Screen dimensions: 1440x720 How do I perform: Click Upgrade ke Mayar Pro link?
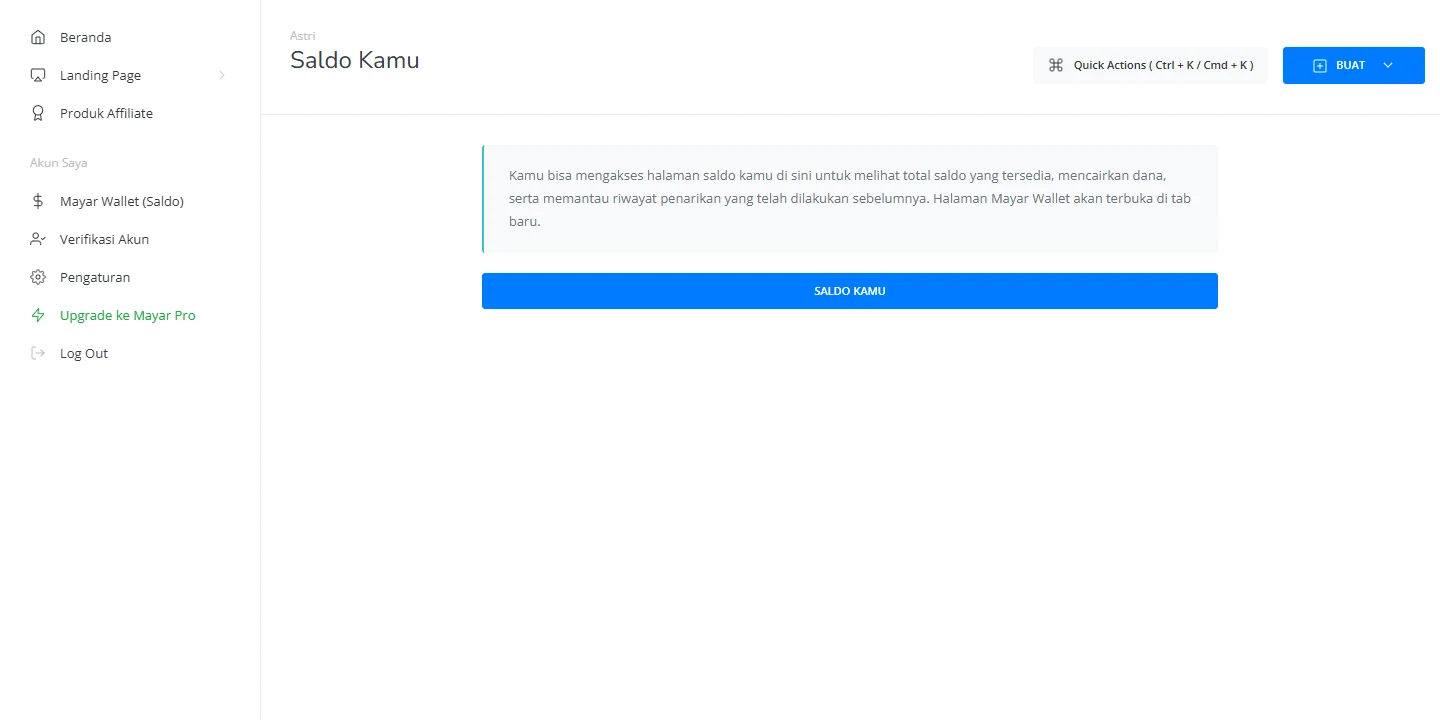coord(128,315)
